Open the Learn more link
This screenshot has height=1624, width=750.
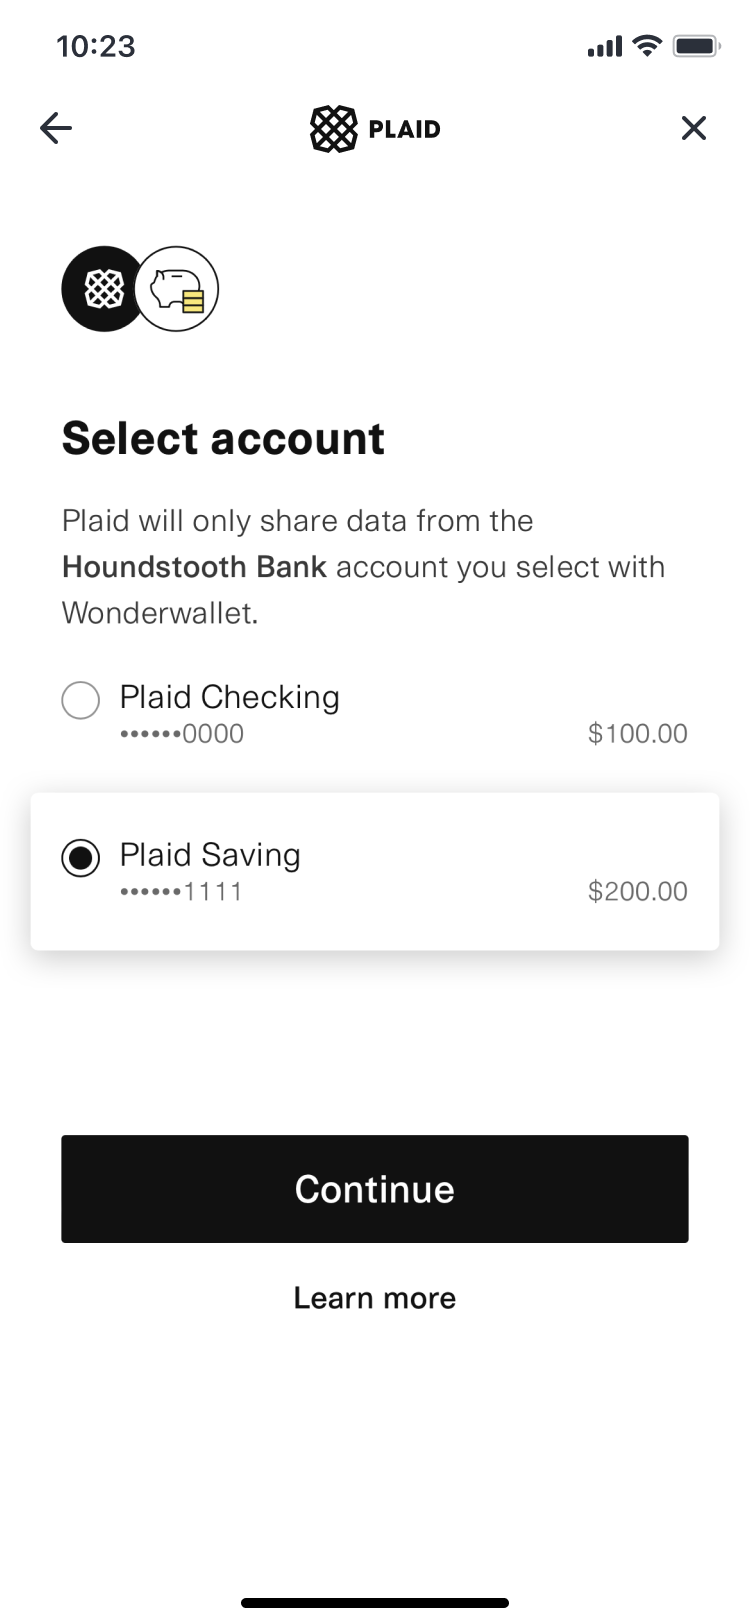tap(375, 1298)
